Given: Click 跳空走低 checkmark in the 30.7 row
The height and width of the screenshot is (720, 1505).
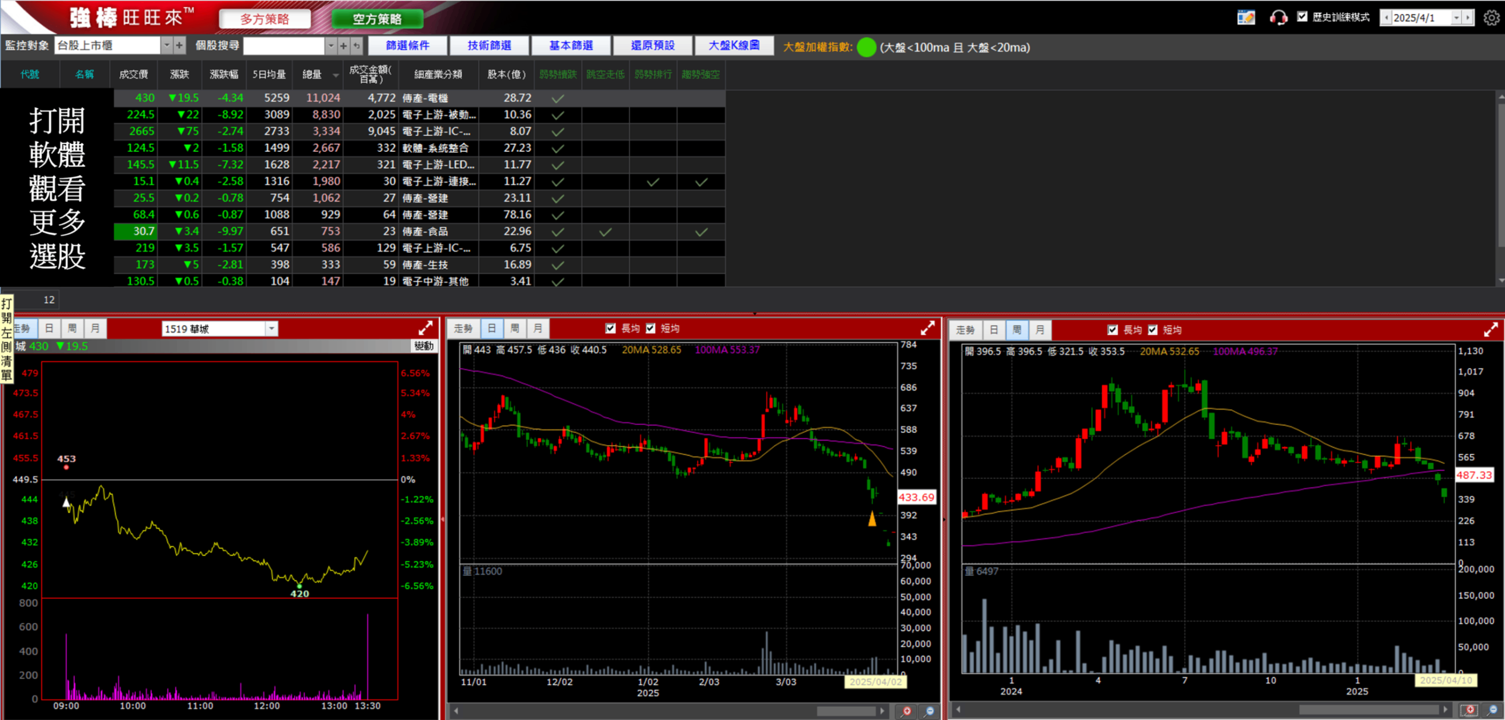Looking at the screenshot, I should [x=606, y=232].
